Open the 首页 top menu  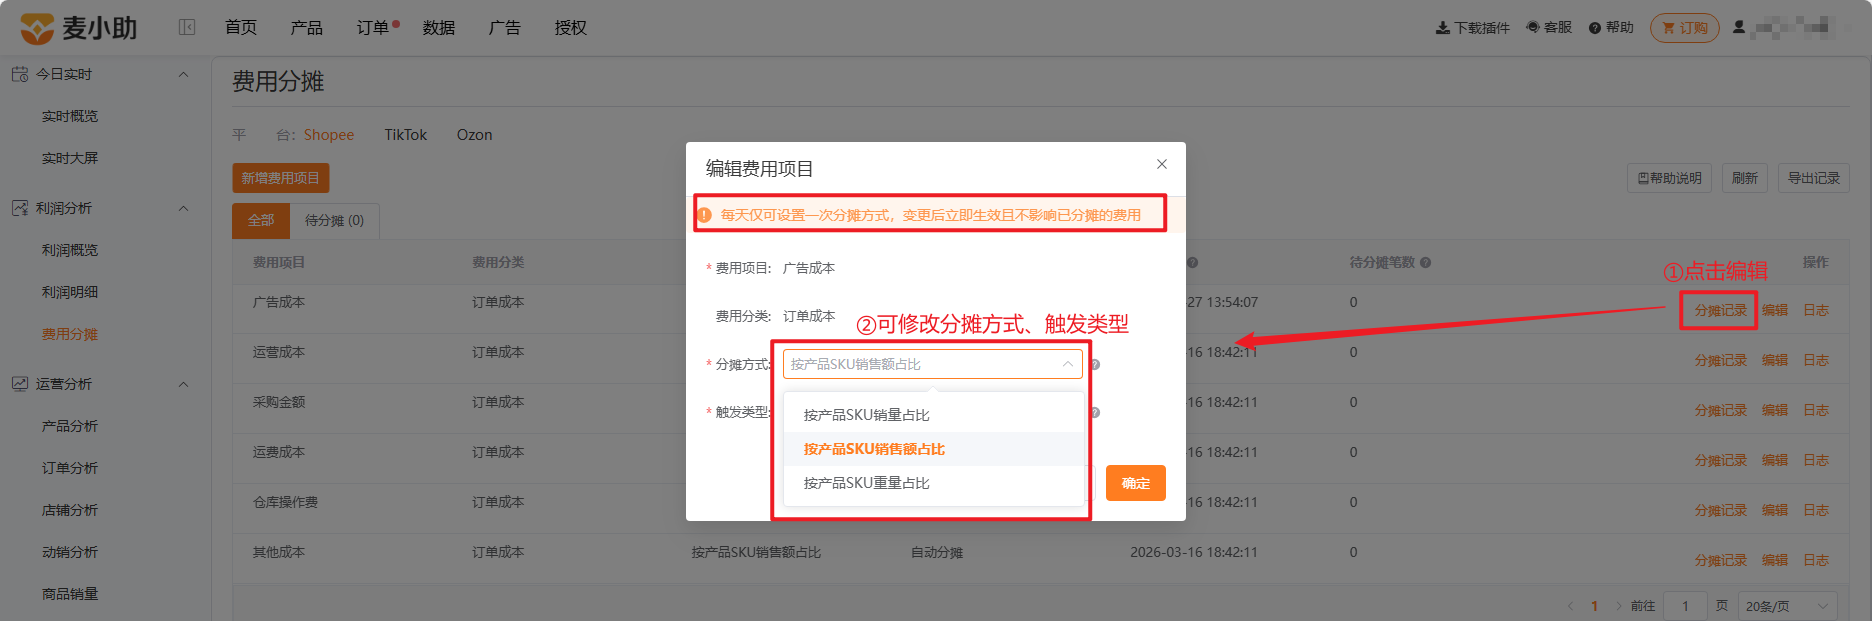241,28
